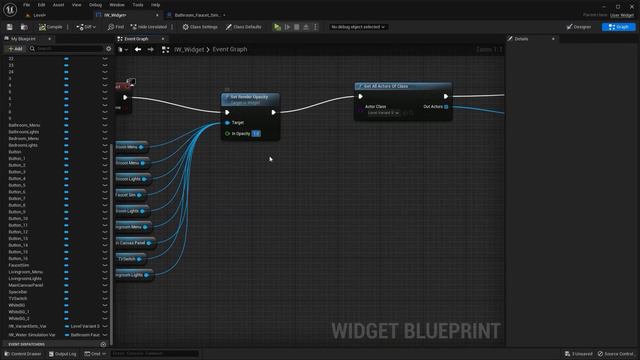
Task: Click the Add button in My Blueprint
Action: tap(16, 49)
